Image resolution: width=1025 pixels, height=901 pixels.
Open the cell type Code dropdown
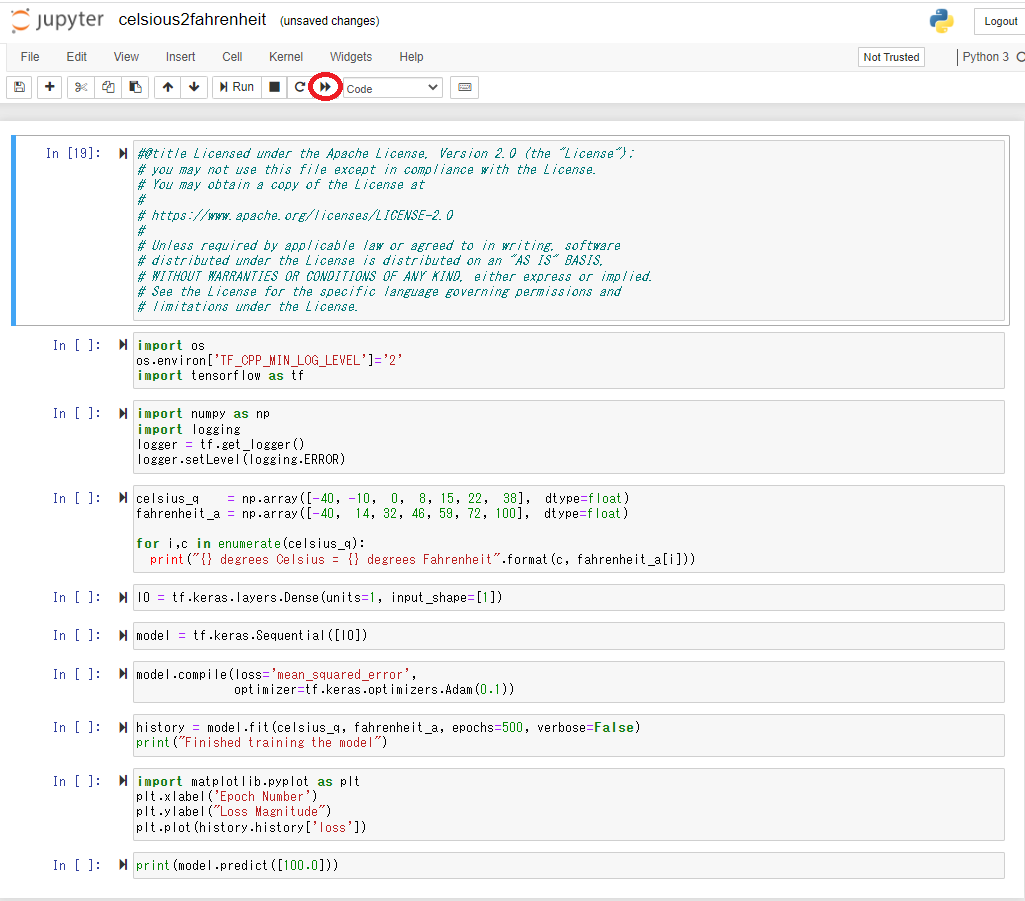coord(391,88)
